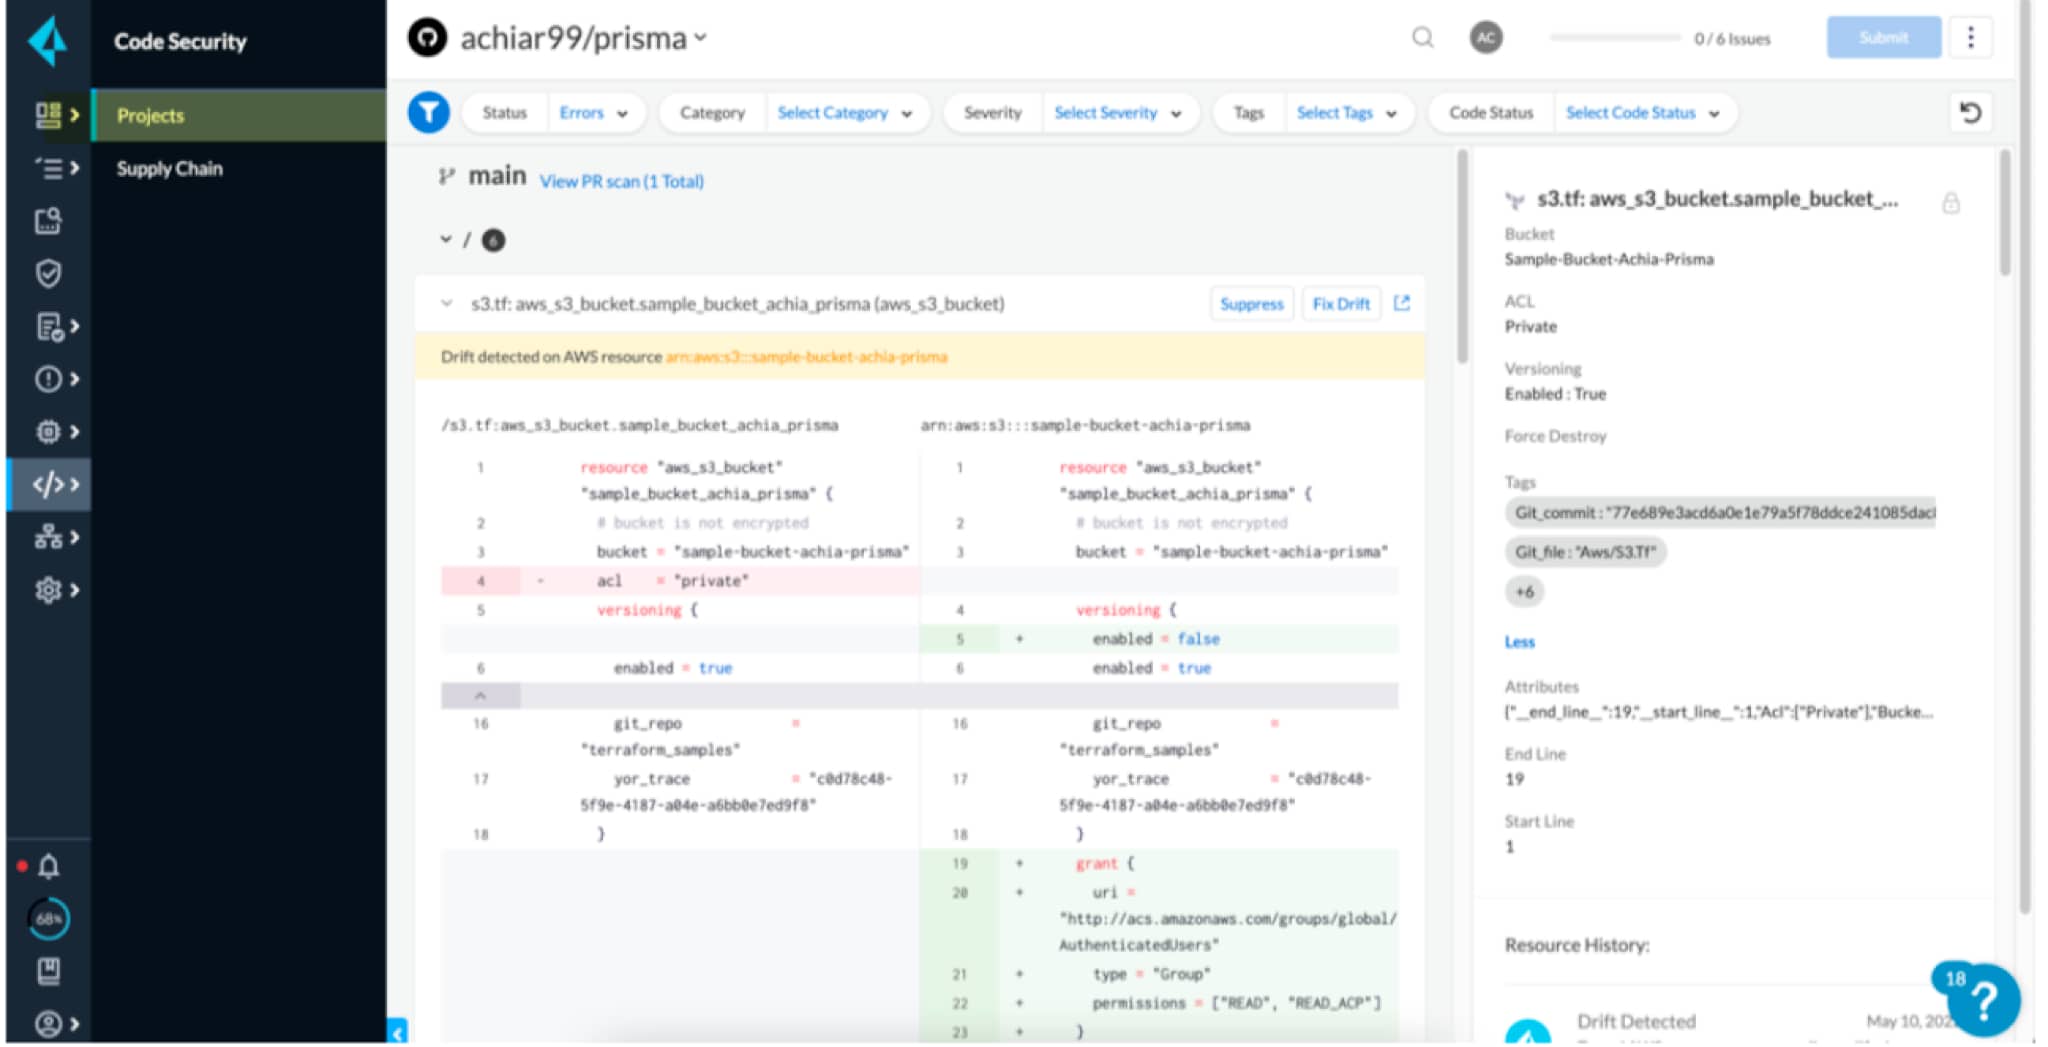The width and height of the screenshot is (2048, 1047).
Task: Open the three-dot more options menu
Action: 1970,38
